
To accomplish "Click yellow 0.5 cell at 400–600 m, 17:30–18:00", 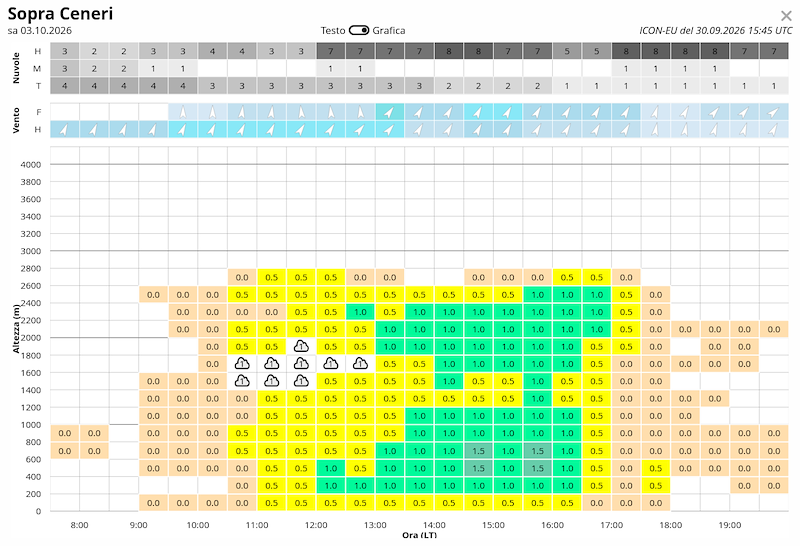I will click(656, 468).
